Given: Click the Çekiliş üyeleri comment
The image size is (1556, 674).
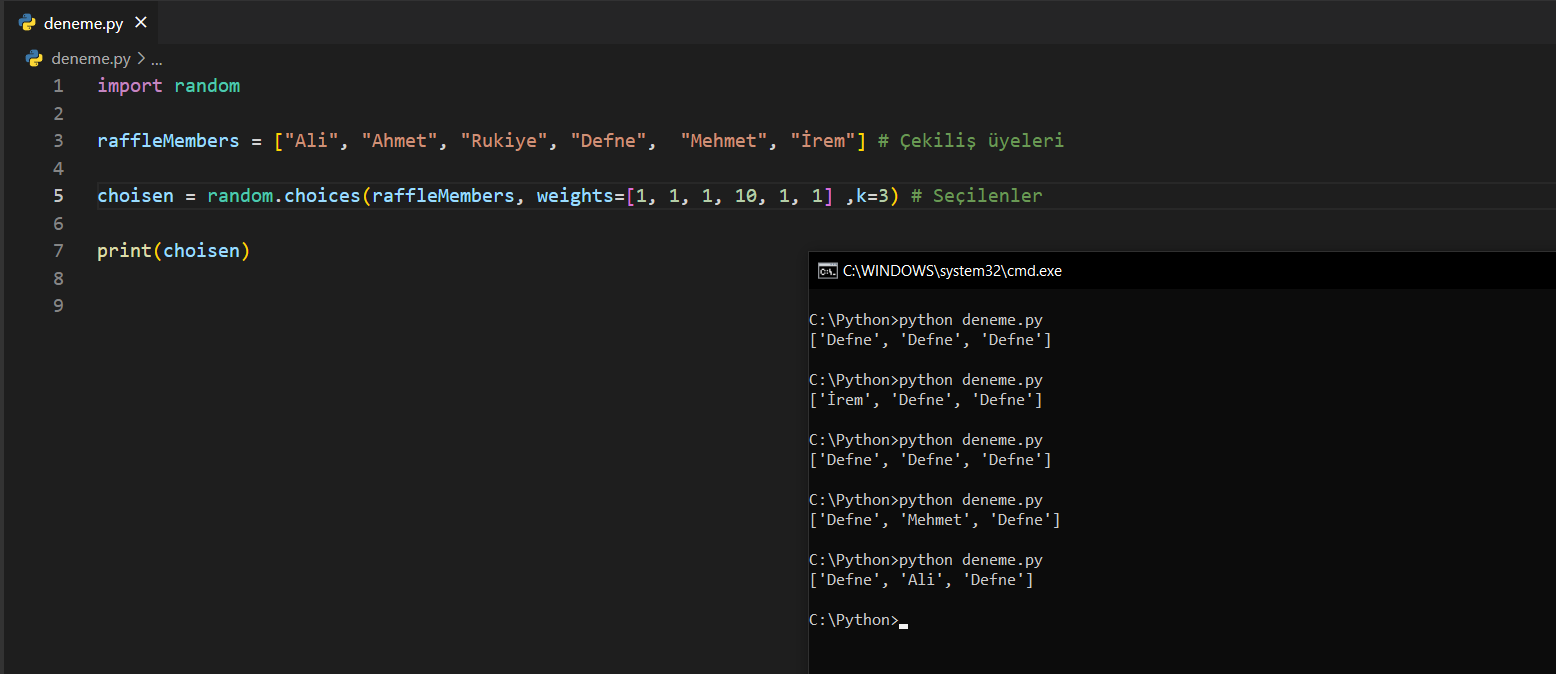Looking at the screenshot, I should pyautogui.click(x=970, y=141).
